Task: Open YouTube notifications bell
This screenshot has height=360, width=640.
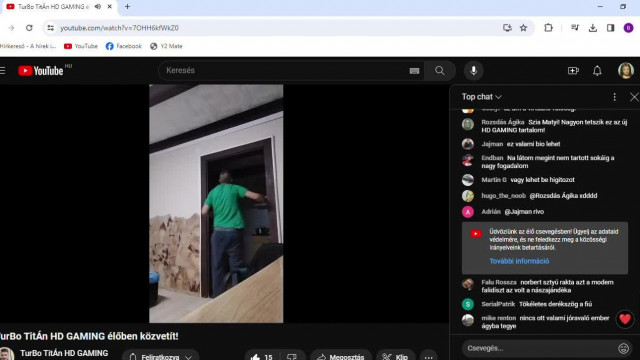Action: coord(597,71)
